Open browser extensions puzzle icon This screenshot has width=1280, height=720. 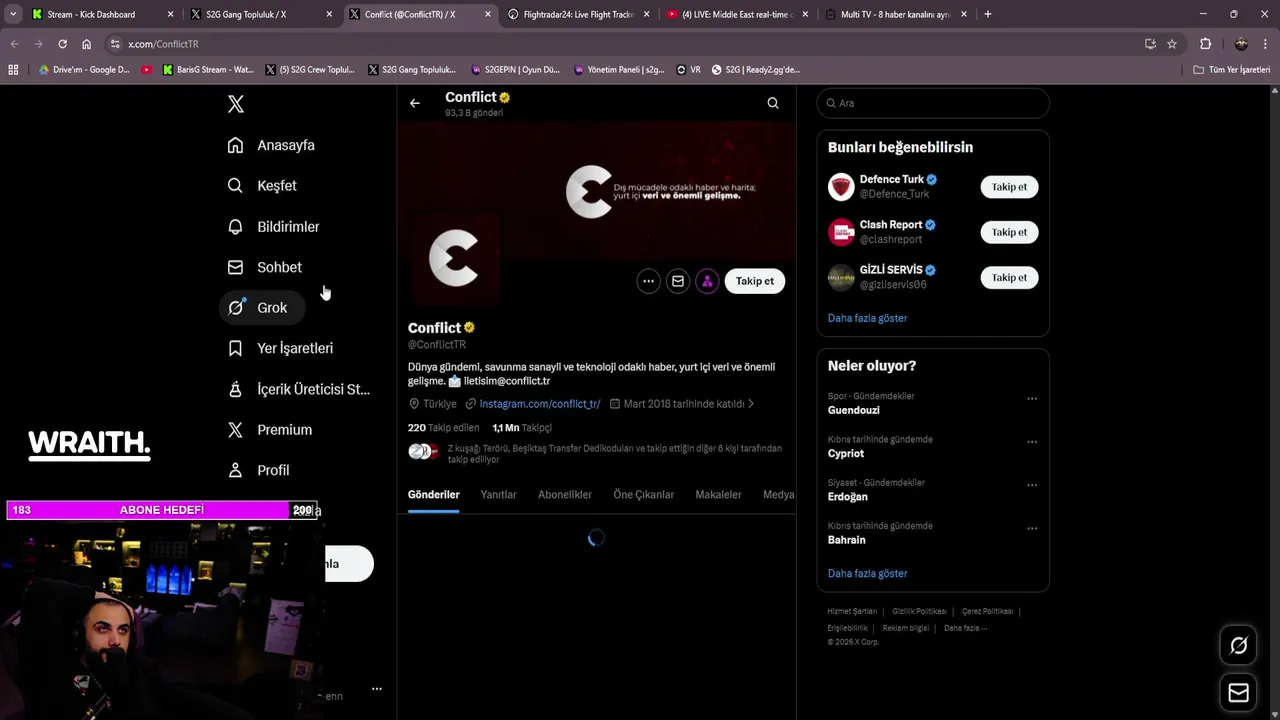click(x=1205, y=44)
